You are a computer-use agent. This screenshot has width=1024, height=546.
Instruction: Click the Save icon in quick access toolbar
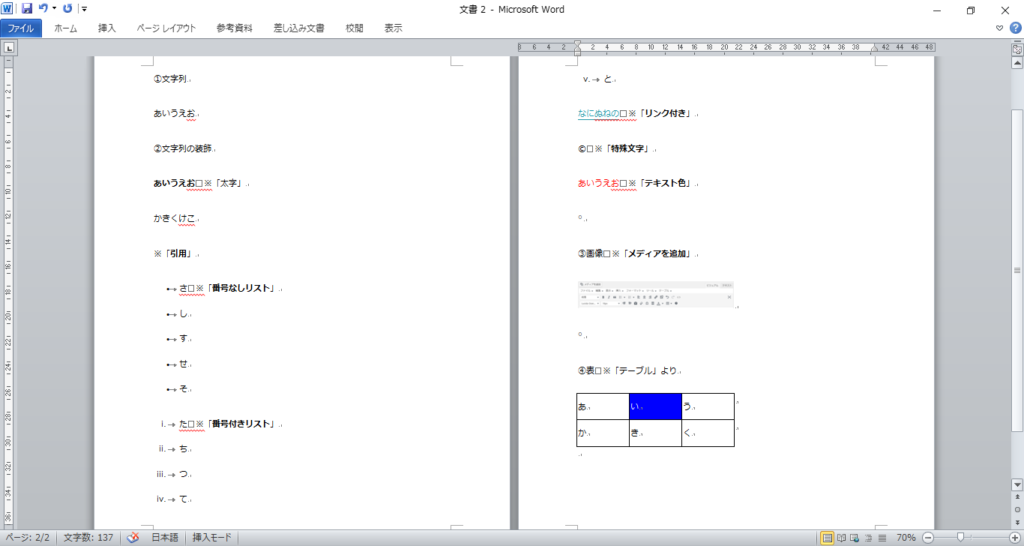click(x=27, y=8)
